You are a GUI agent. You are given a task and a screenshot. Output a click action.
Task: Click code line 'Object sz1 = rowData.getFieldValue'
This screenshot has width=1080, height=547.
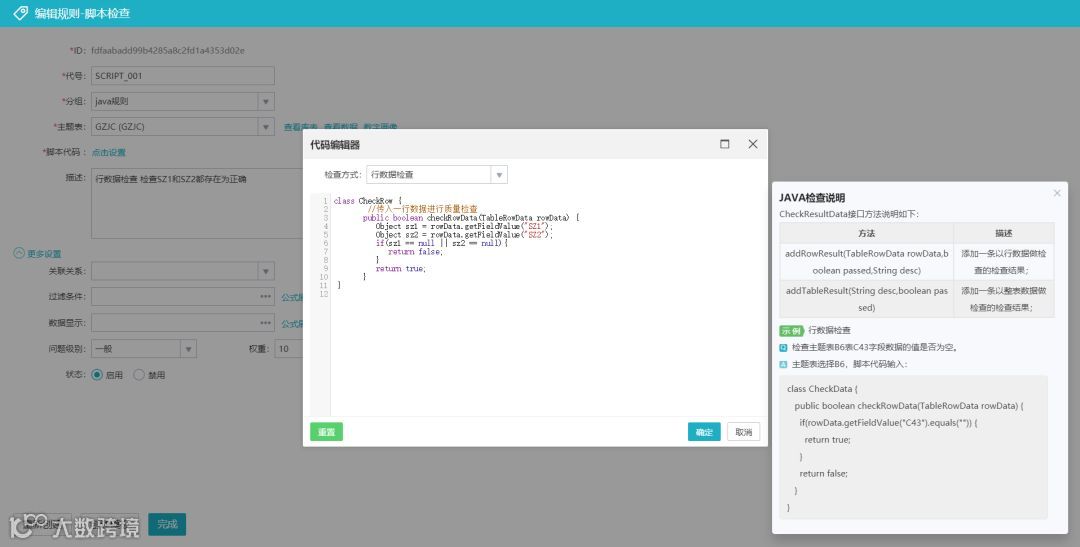click(464, 226)
